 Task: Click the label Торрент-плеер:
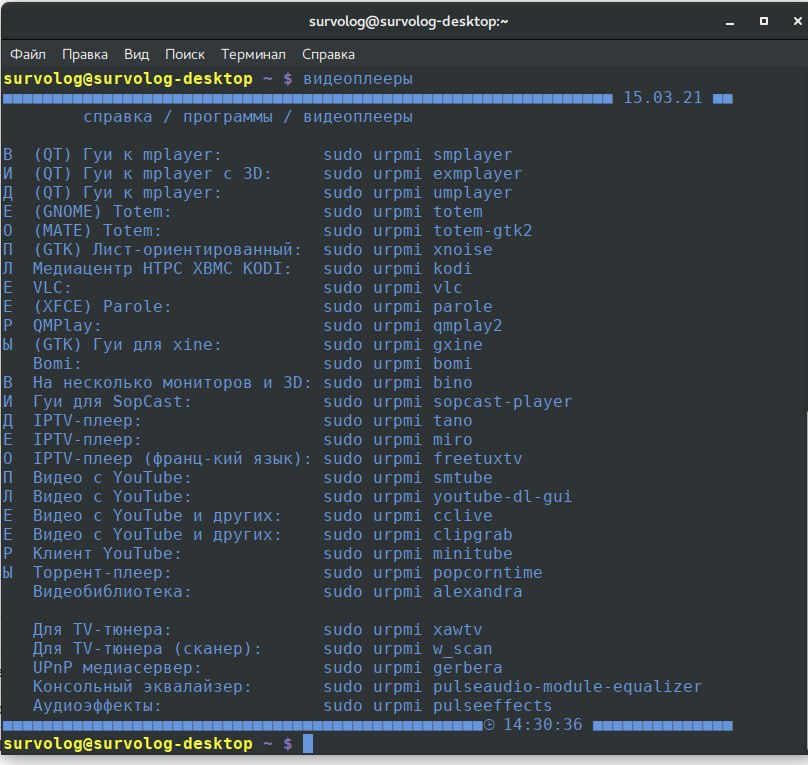click(x=102, y=573)
